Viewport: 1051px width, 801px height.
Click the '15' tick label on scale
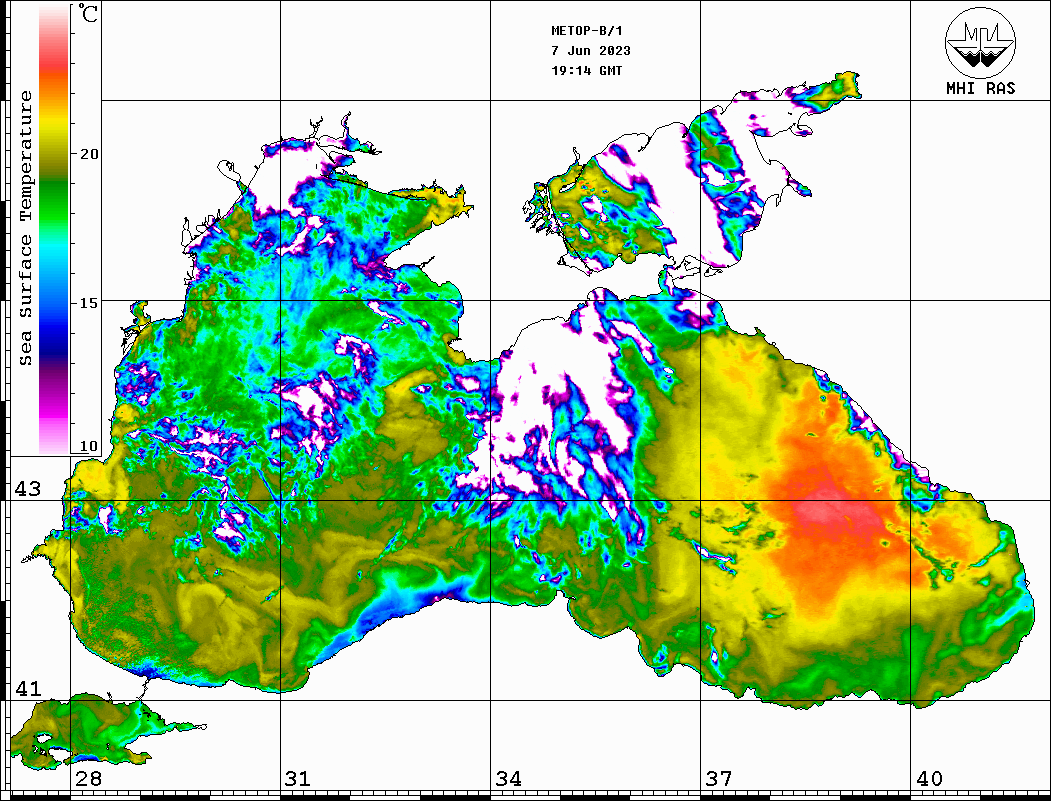[x=88, y=303]
